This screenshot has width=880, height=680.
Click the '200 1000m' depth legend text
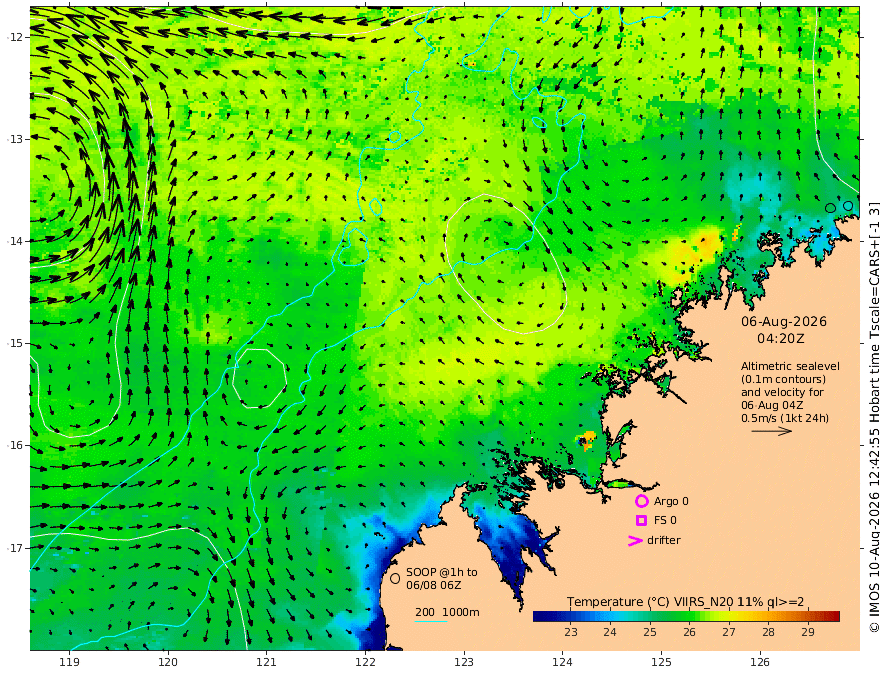pyautogui.click(x=447, y=612)
